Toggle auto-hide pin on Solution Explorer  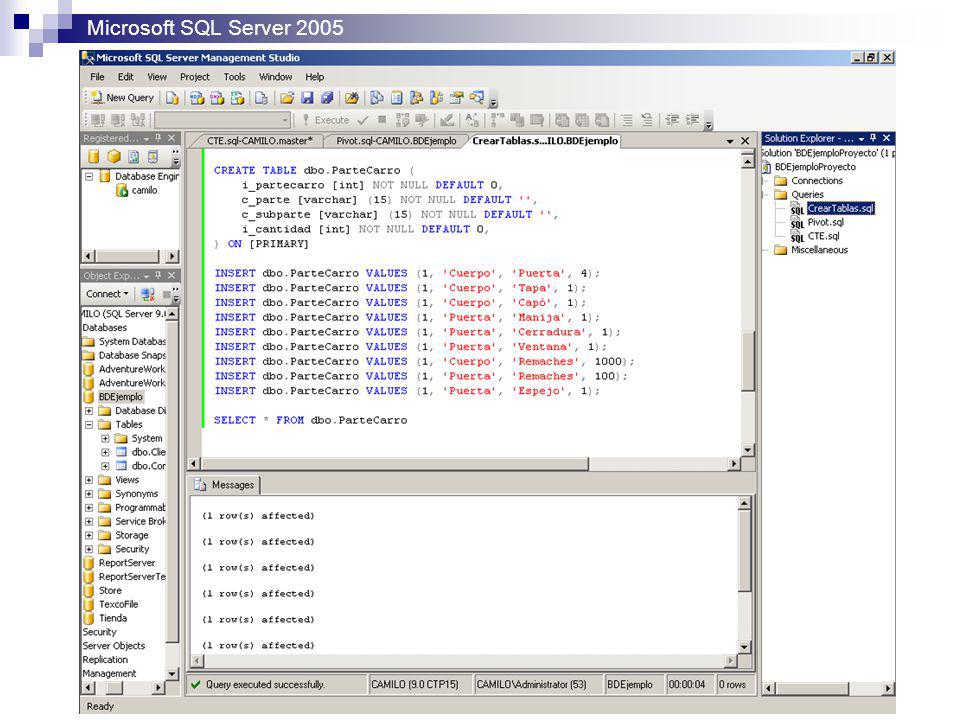coord(873,138)
